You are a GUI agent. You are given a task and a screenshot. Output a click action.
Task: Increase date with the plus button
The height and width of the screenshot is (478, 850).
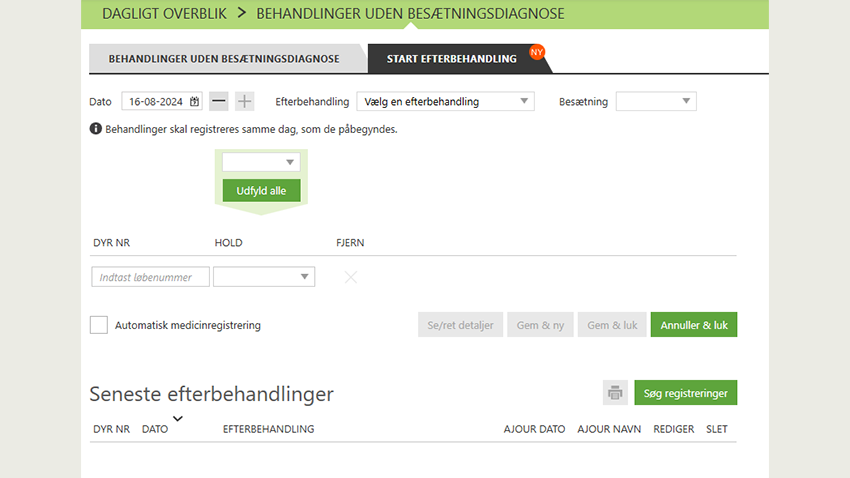click(x=244, y=101)
